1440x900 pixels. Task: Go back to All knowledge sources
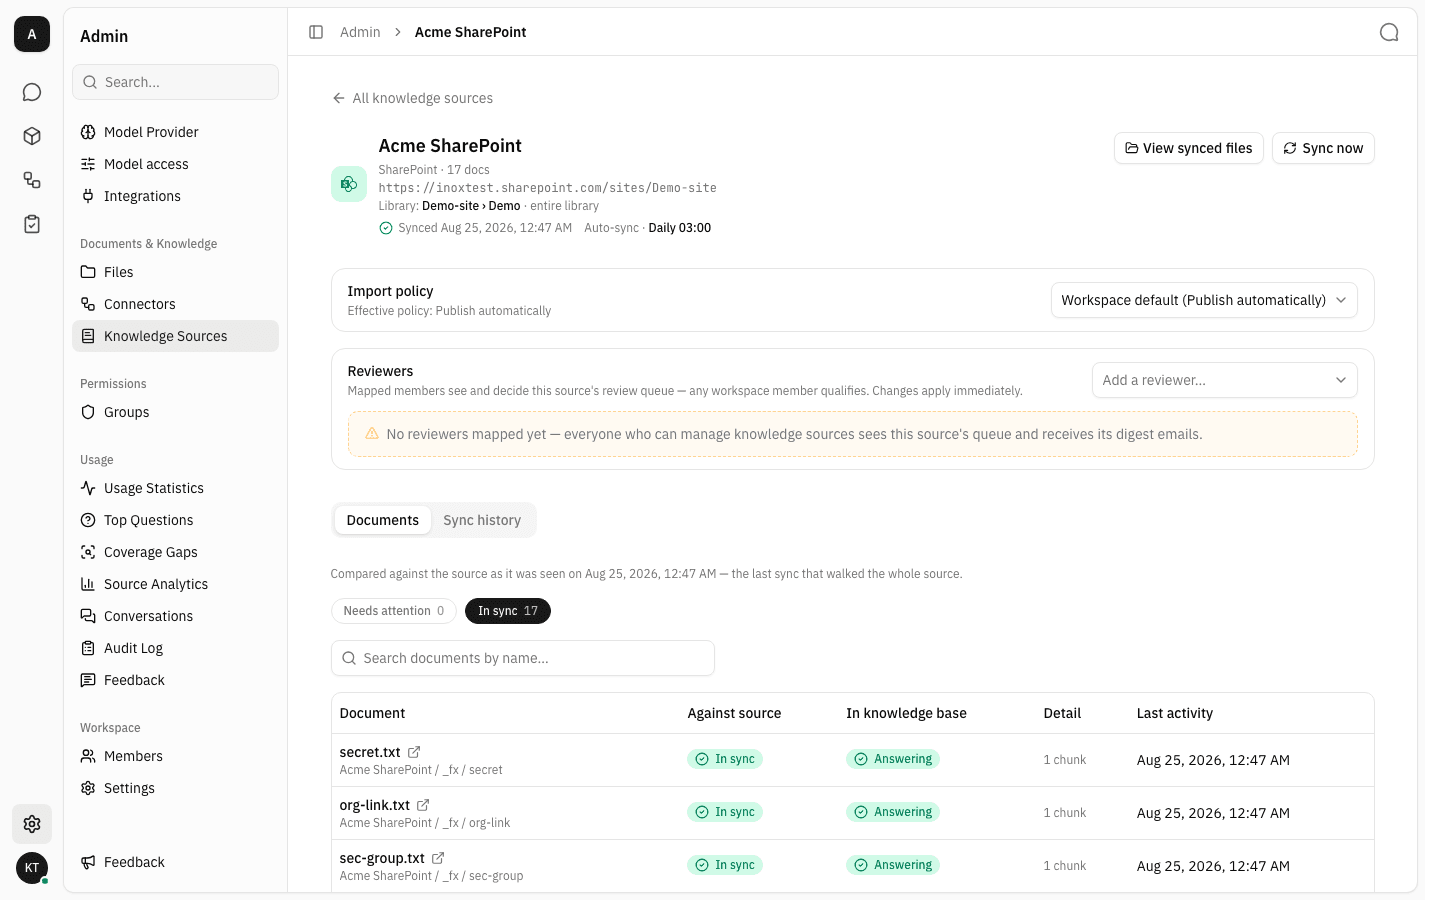click(412, 98)
